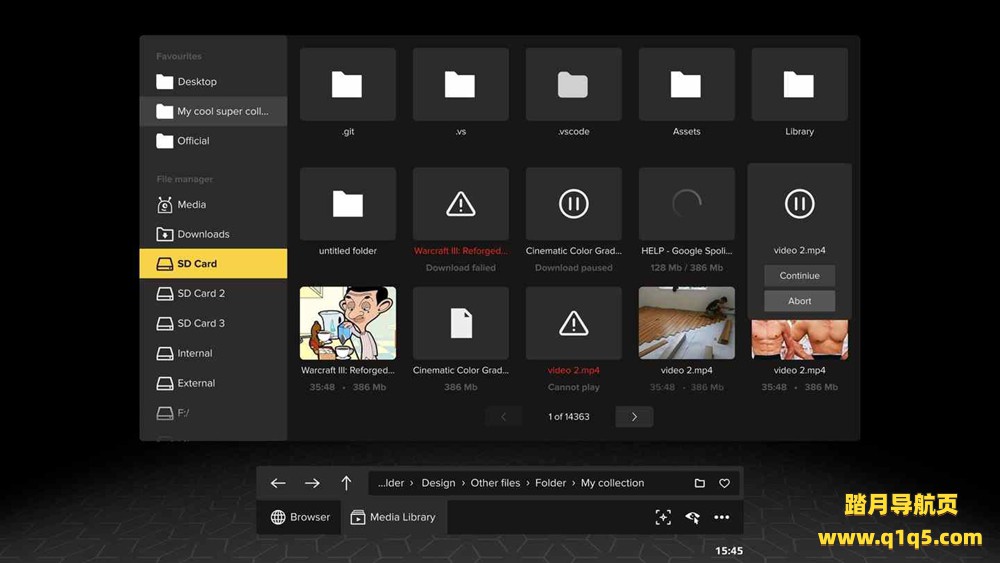Resume the paused Cinematic Color Grad download
Image resolution: width=1000 pixels, height=563 pixels.
click(x=573, y=204)
